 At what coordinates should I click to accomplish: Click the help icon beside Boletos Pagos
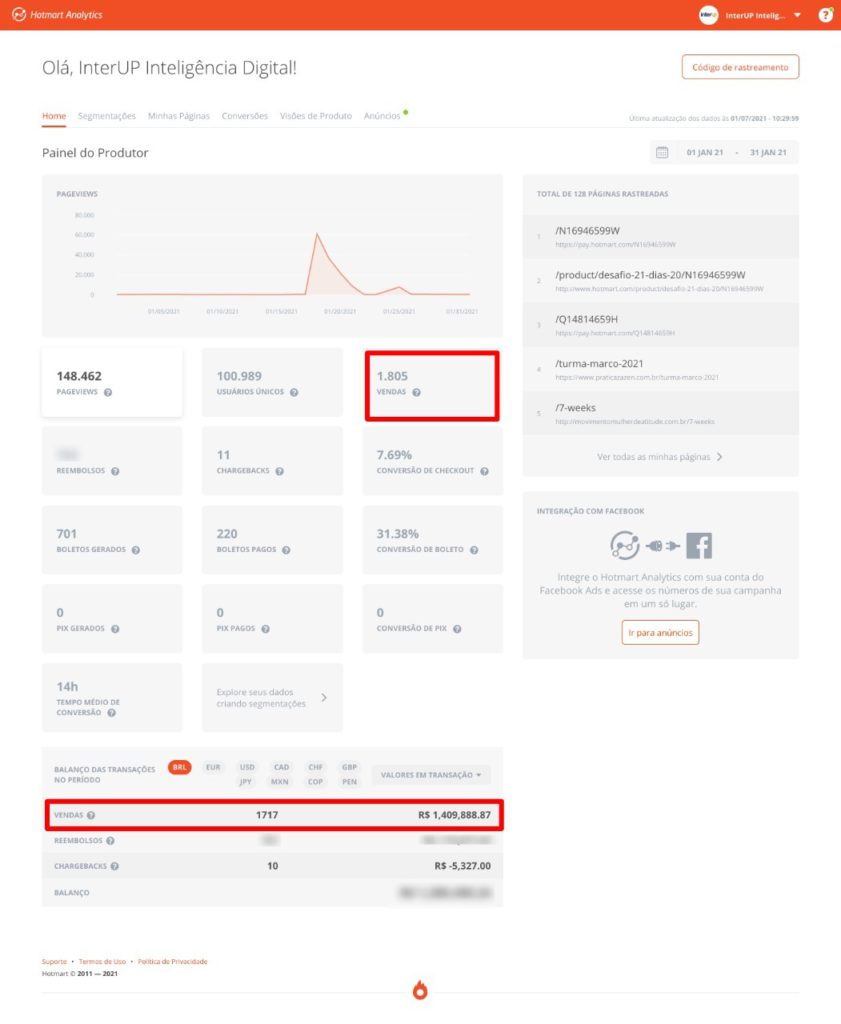(x=286, y=550)
